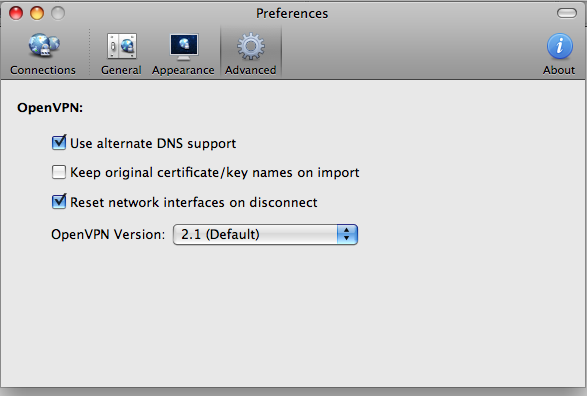587x396 pixels.
Task: Select the Advanced gear icon
Action: [251, 46]
